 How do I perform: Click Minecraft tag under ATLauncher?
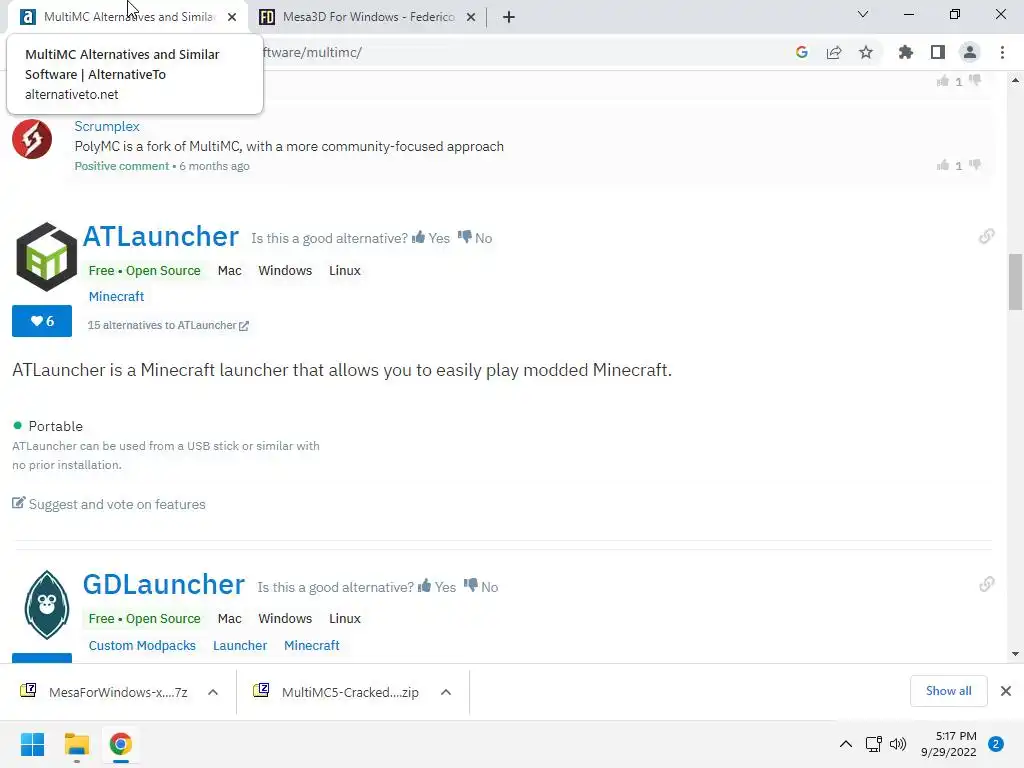[x=116, y=296]
